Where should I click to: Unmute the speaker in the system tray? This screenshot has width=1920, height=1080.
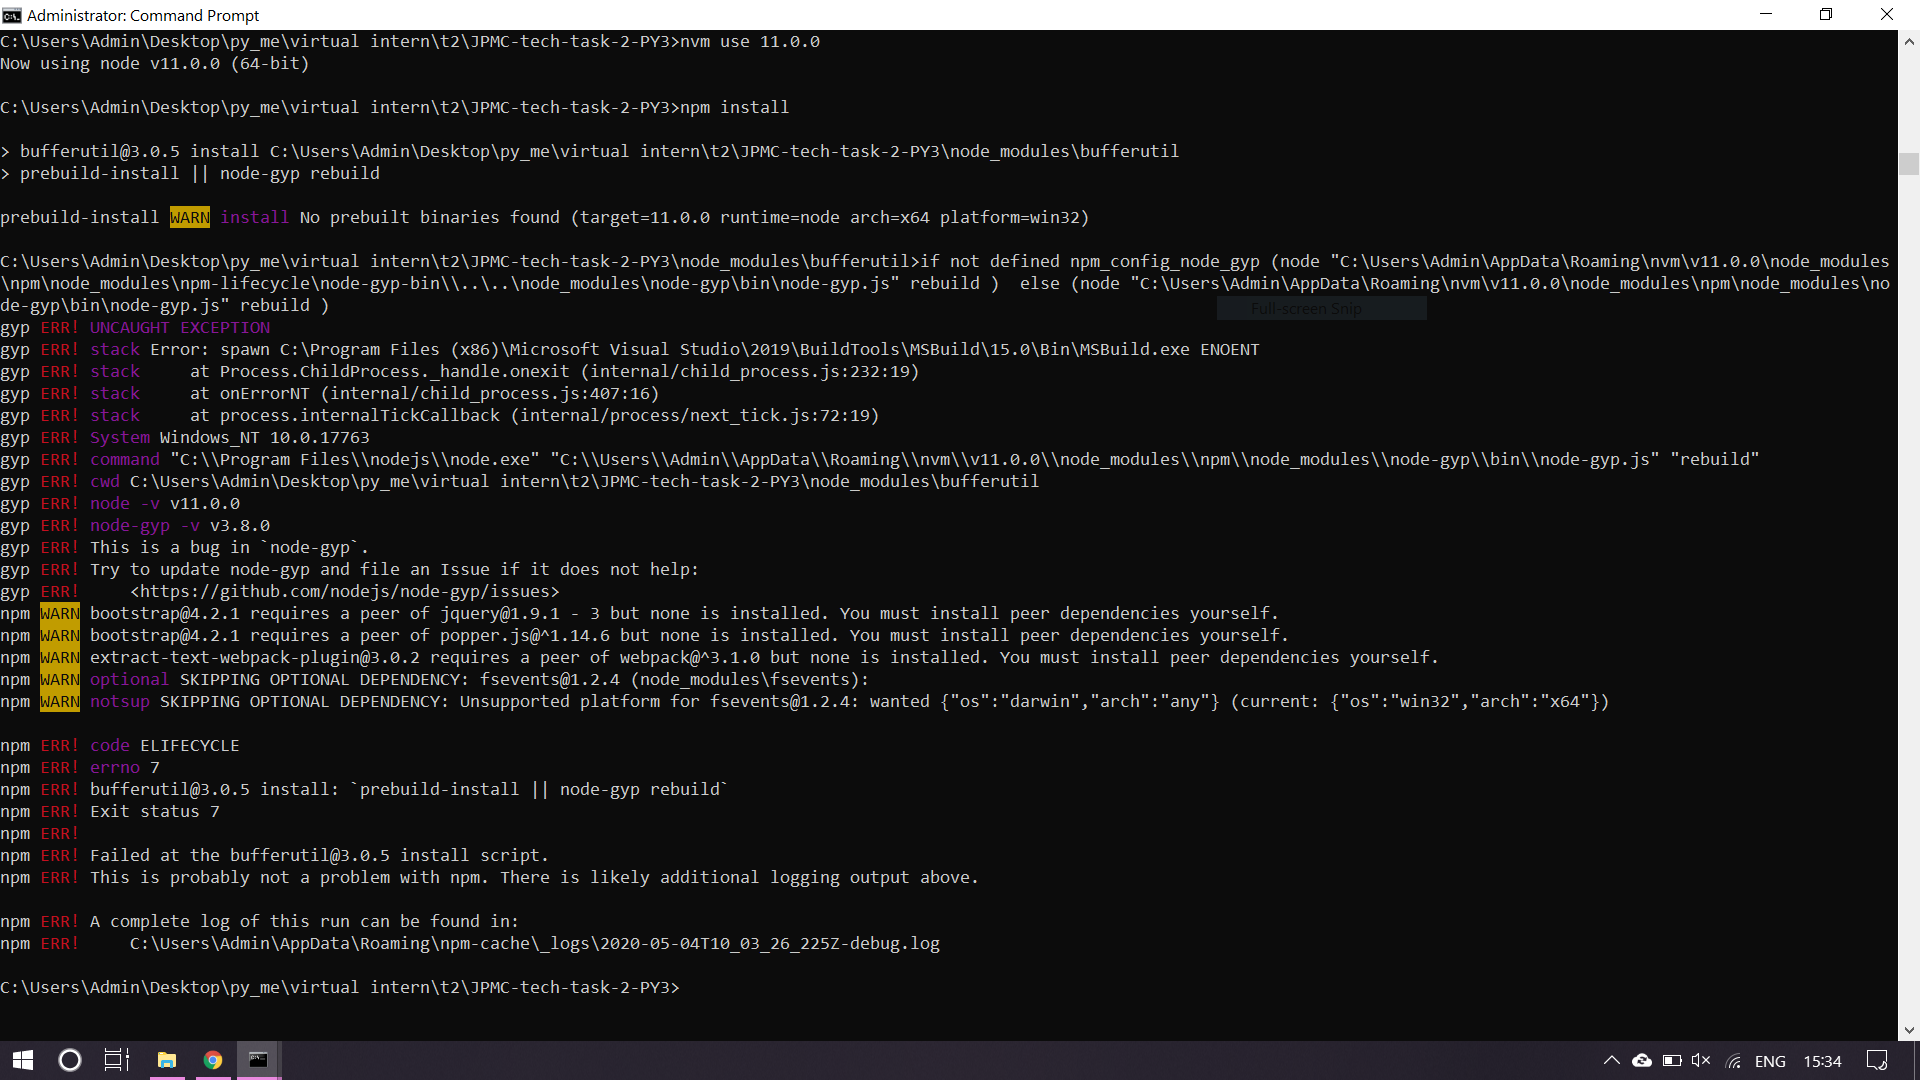pos(1702,1060)
